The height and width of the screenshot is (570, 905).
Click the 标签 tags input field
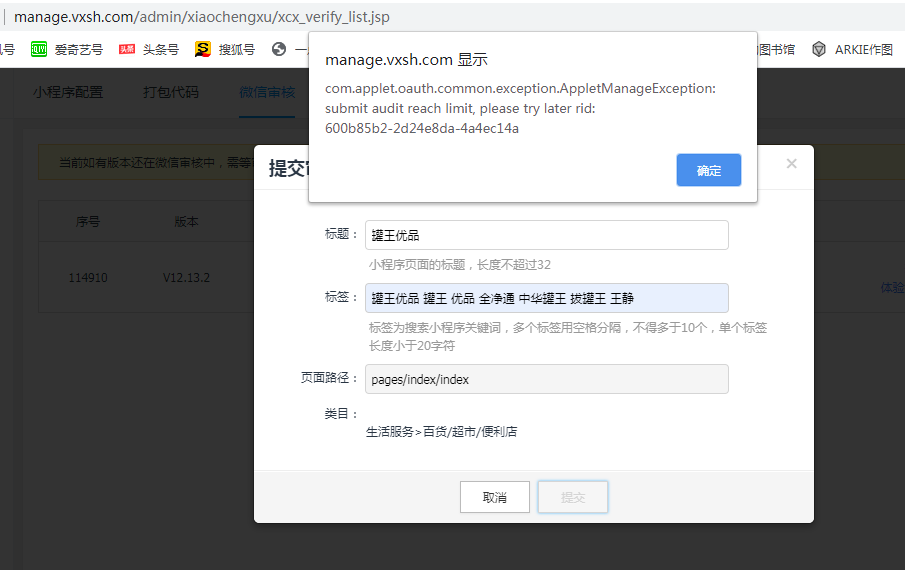point(546,298)
